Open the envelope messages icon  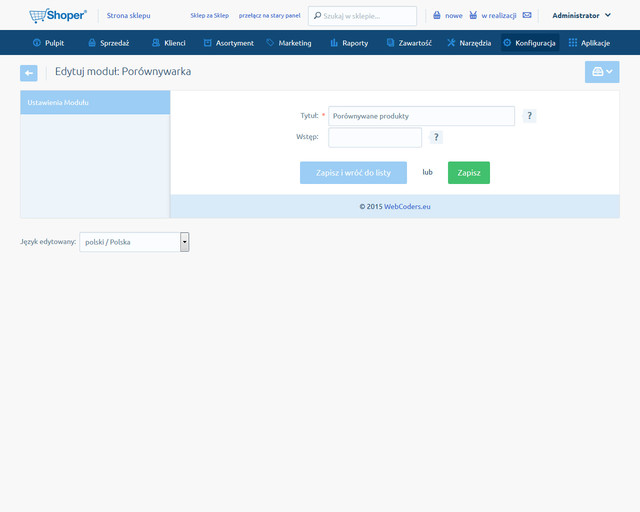tap(527, 16)
